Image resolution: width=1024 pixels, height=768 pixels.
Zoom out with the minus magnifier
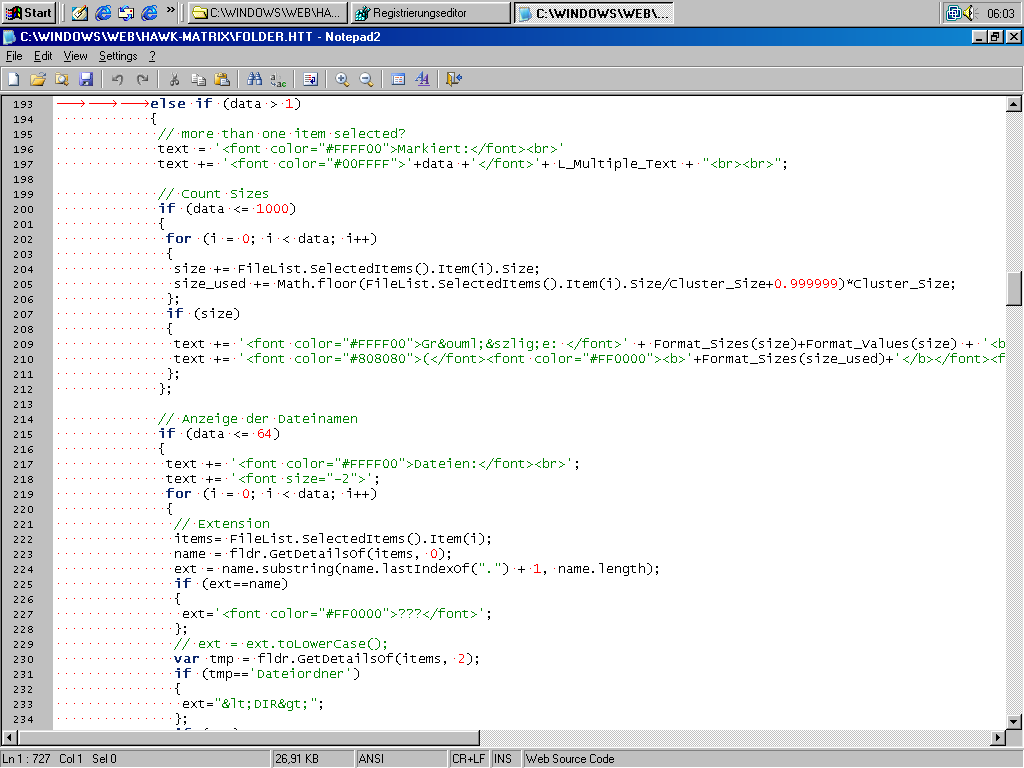click(366, 80)
